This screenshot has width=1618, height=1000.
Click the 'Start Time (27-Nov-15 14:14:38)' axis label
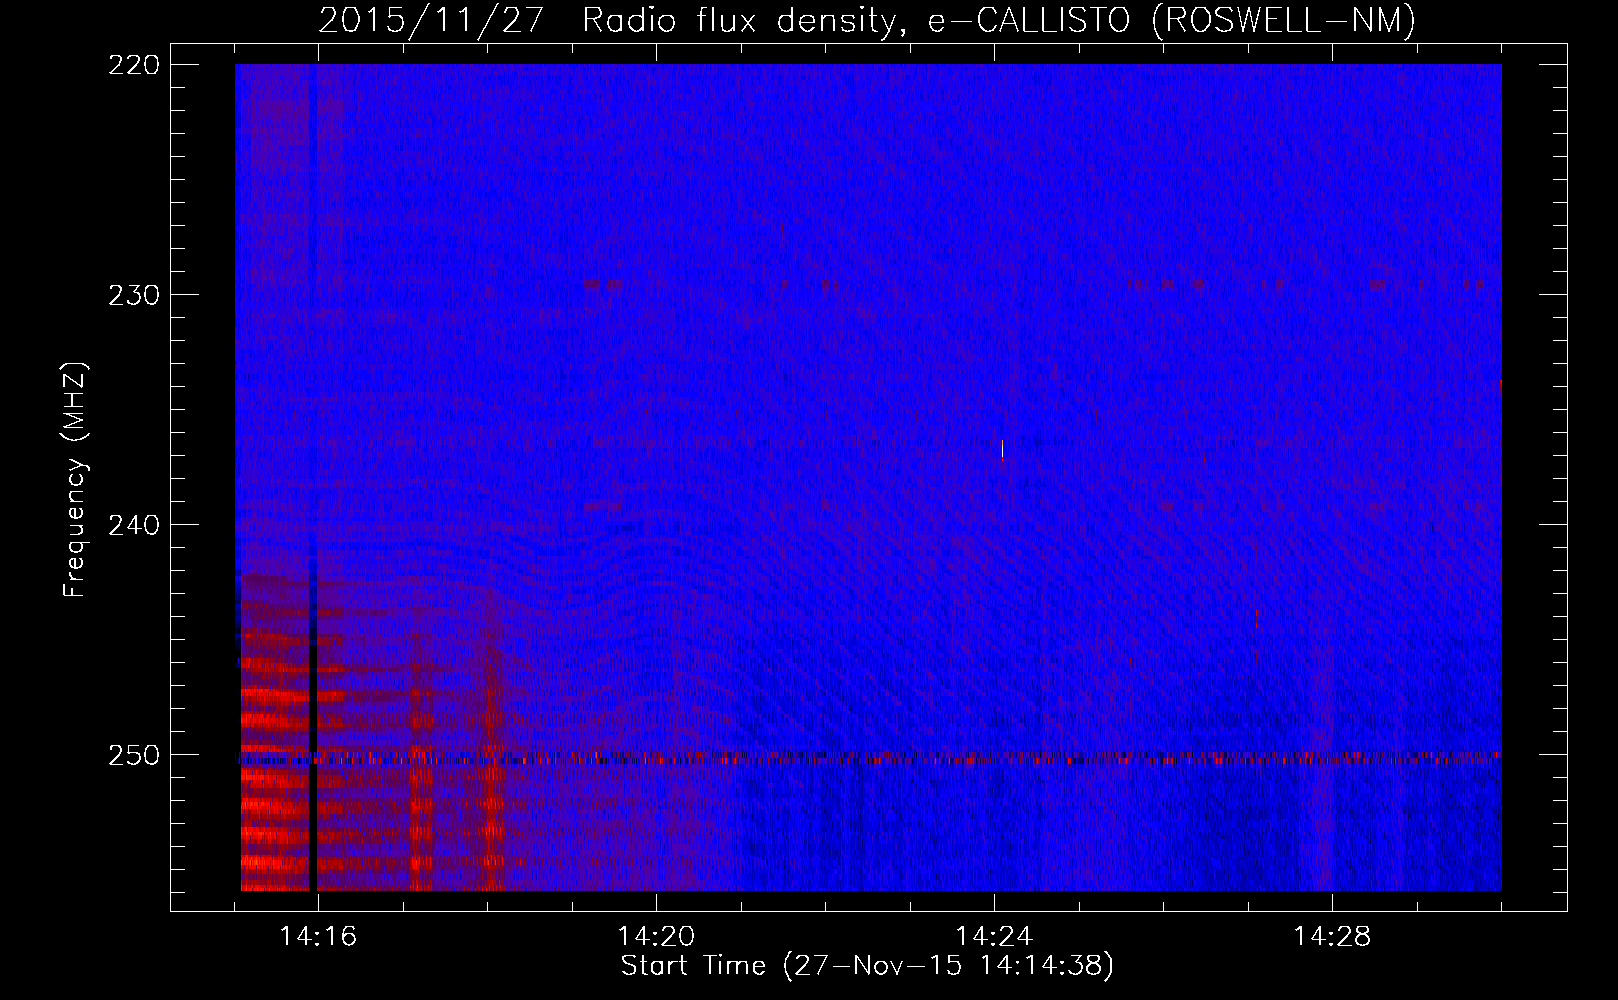867,966
